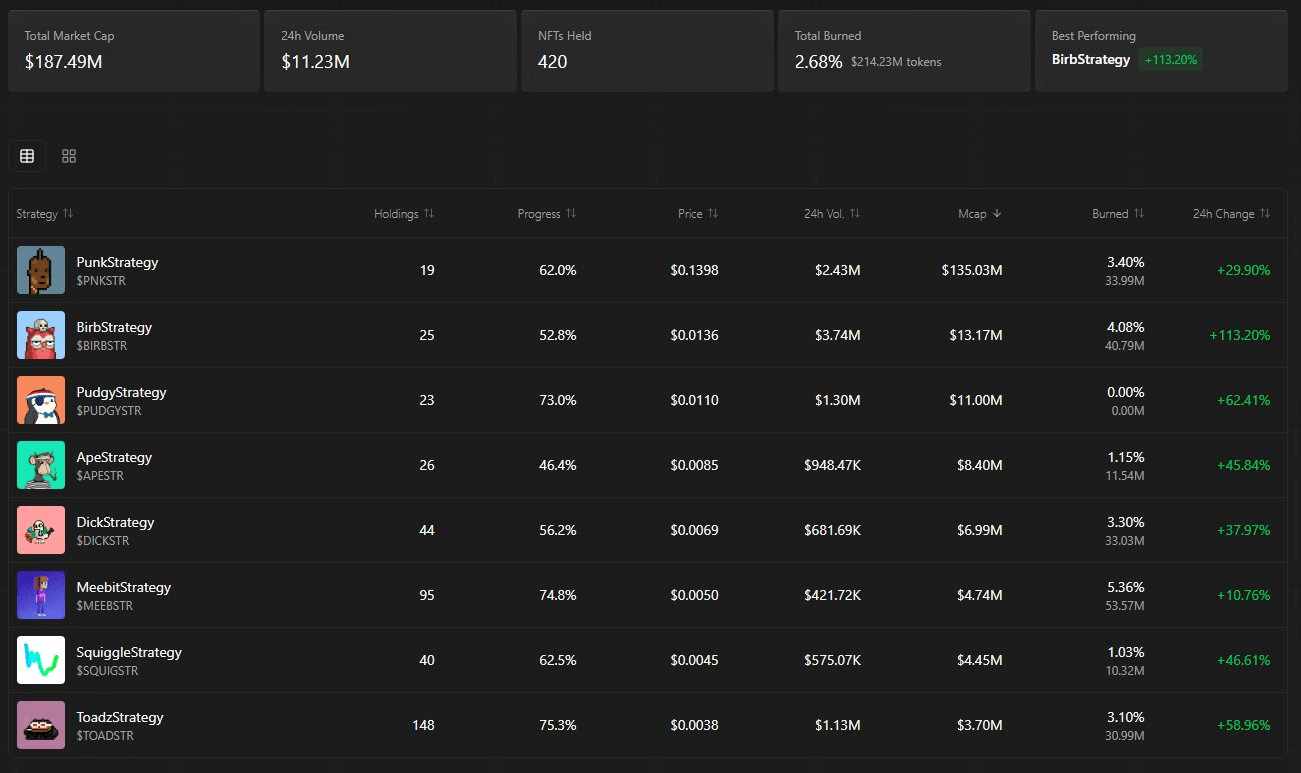This screenshot has height=773, width=1301.
Task: Sort the table by Strategy column
Action: click(x=45, y=214)
